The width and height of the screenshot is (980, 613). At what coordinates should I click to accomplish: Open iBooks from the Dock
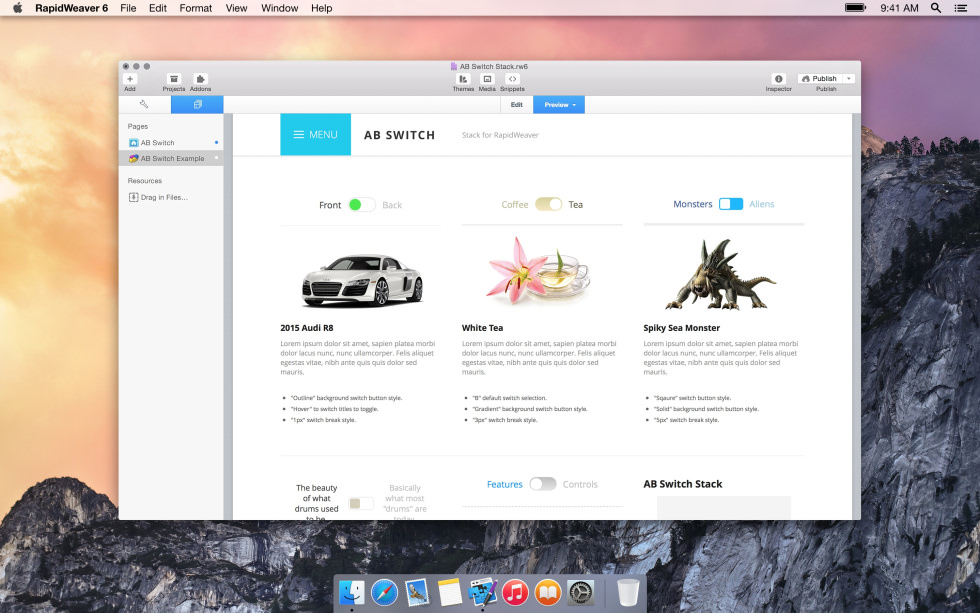tap(548, 592)
